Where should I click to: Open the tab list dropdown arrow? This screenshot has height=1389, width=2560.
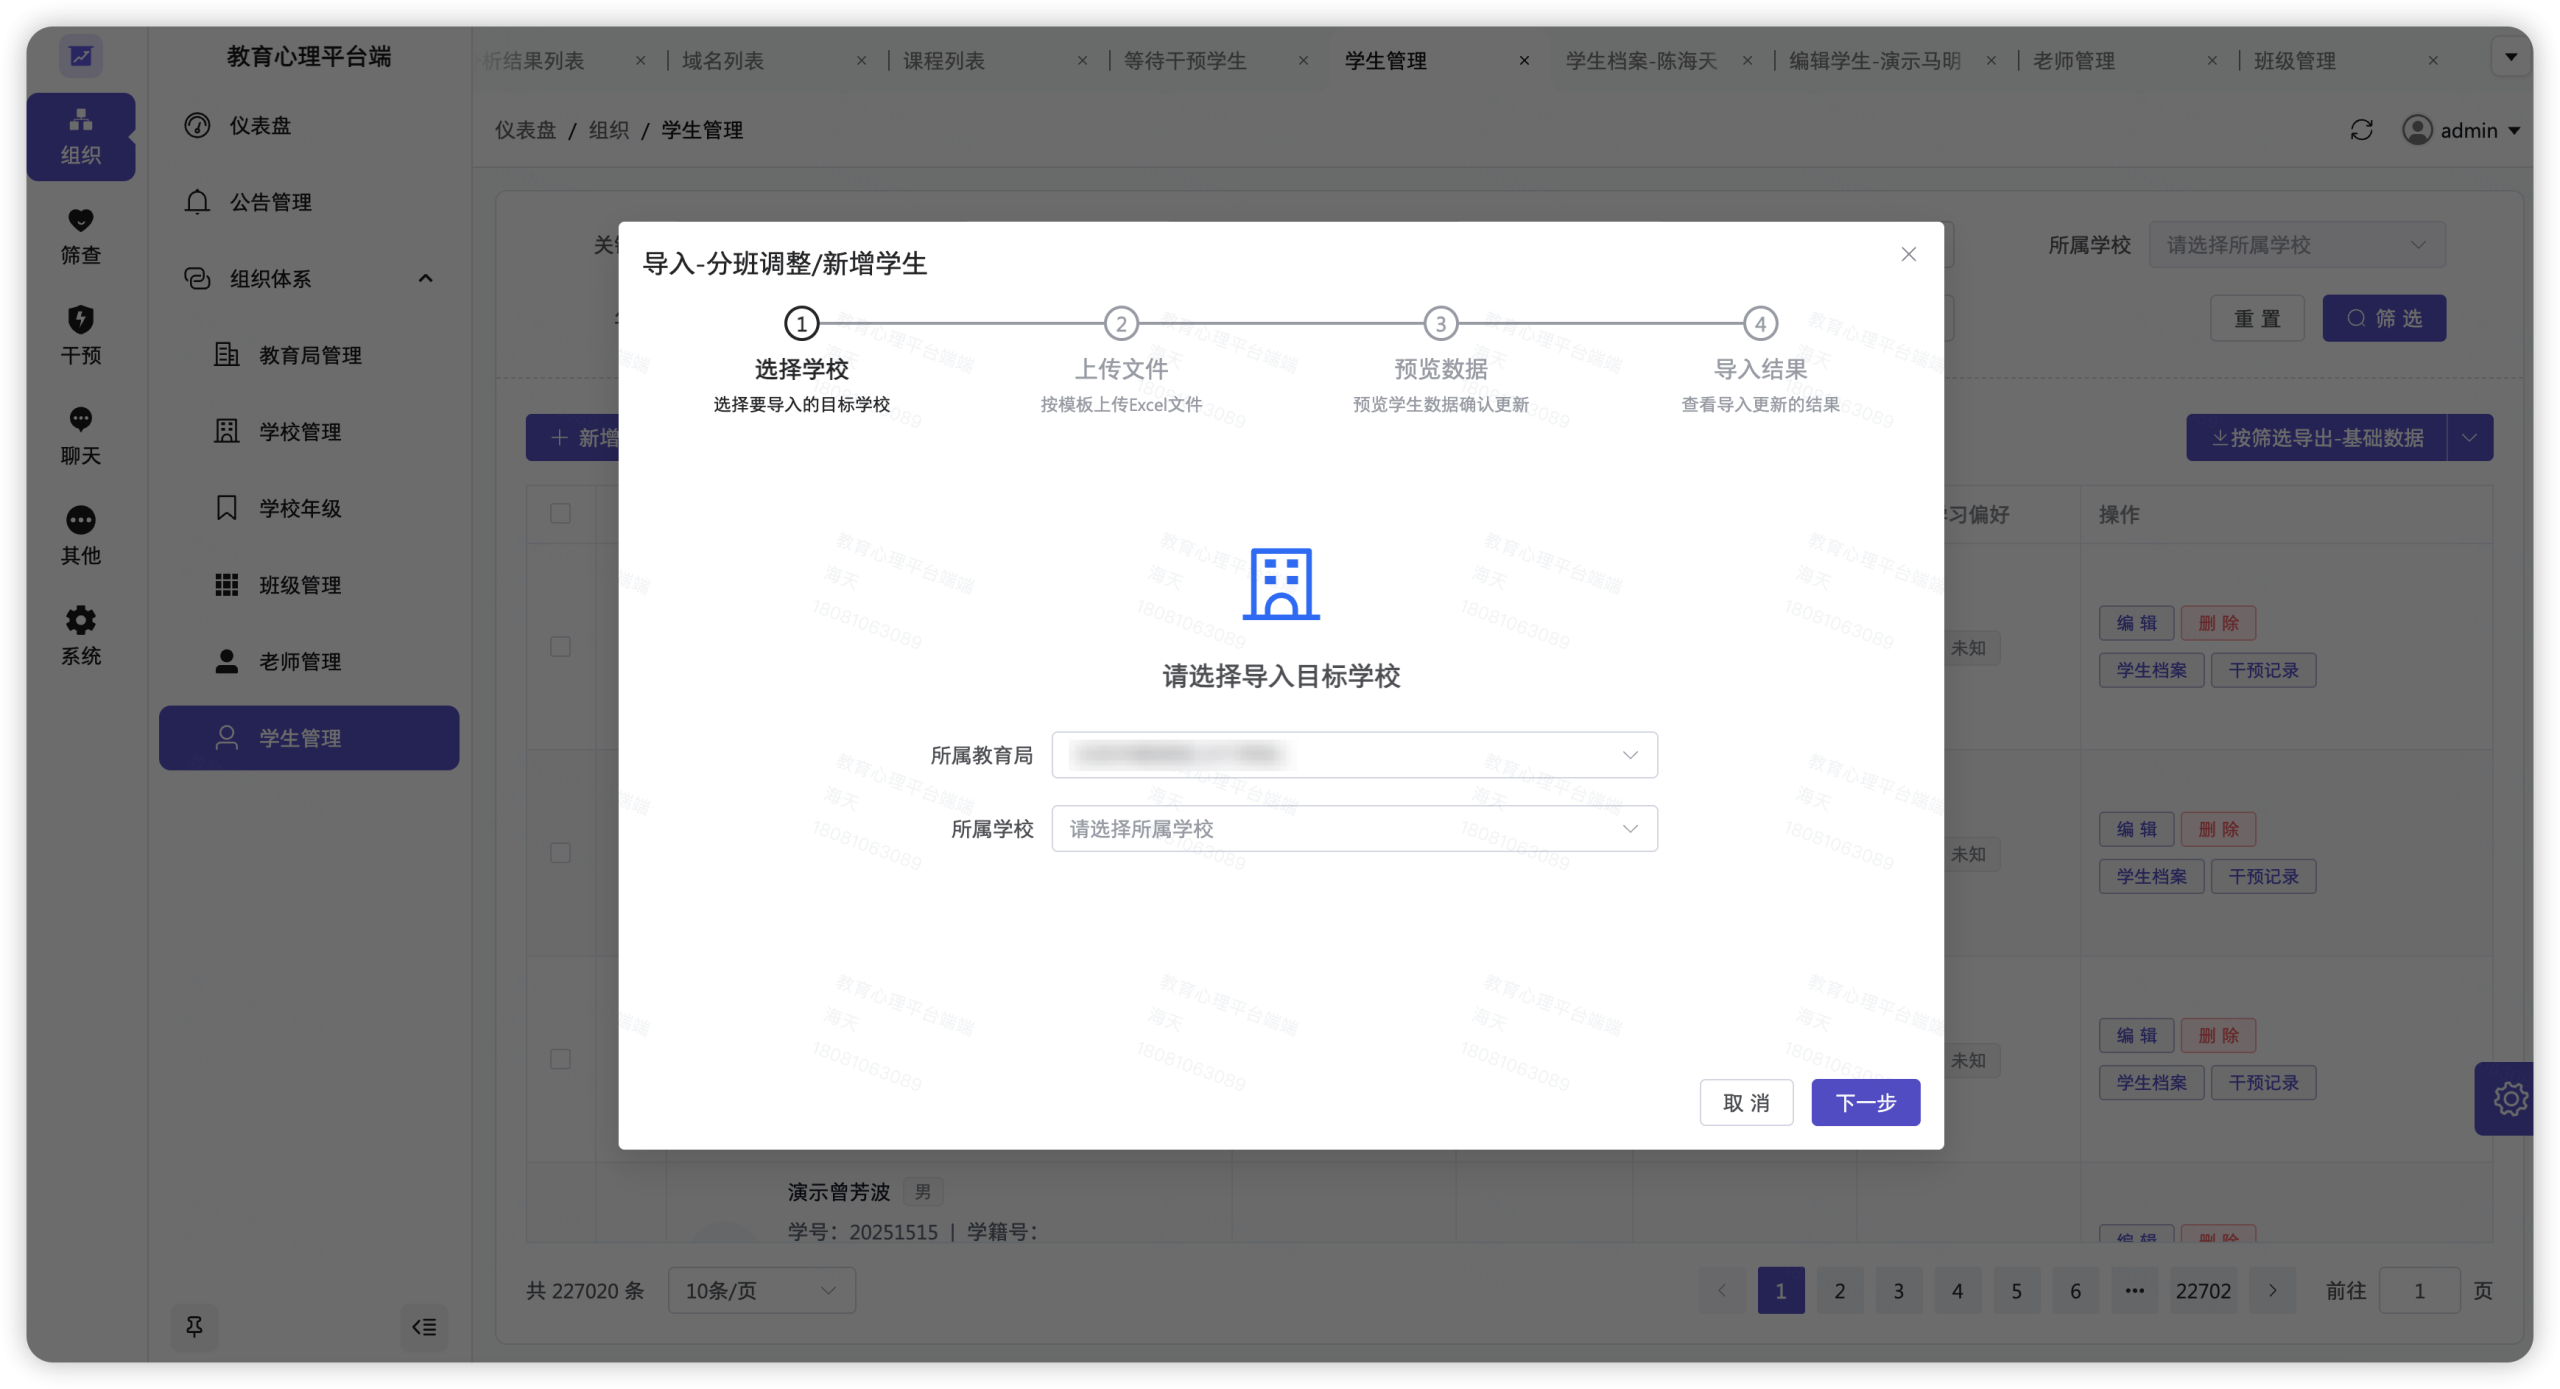pyautogui.click(x=2510, y=57)
